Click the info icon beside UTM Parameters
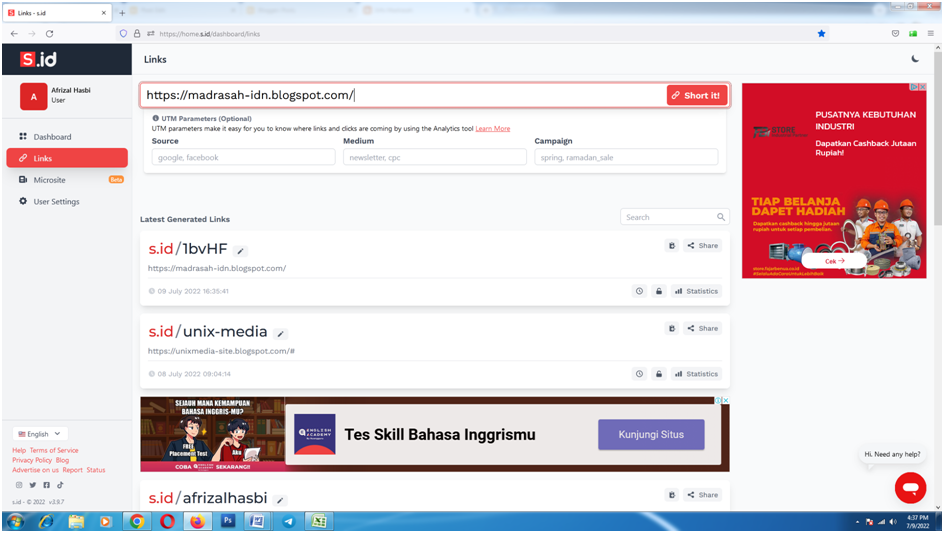The image size is (944, 533). (x=155, y=119)
